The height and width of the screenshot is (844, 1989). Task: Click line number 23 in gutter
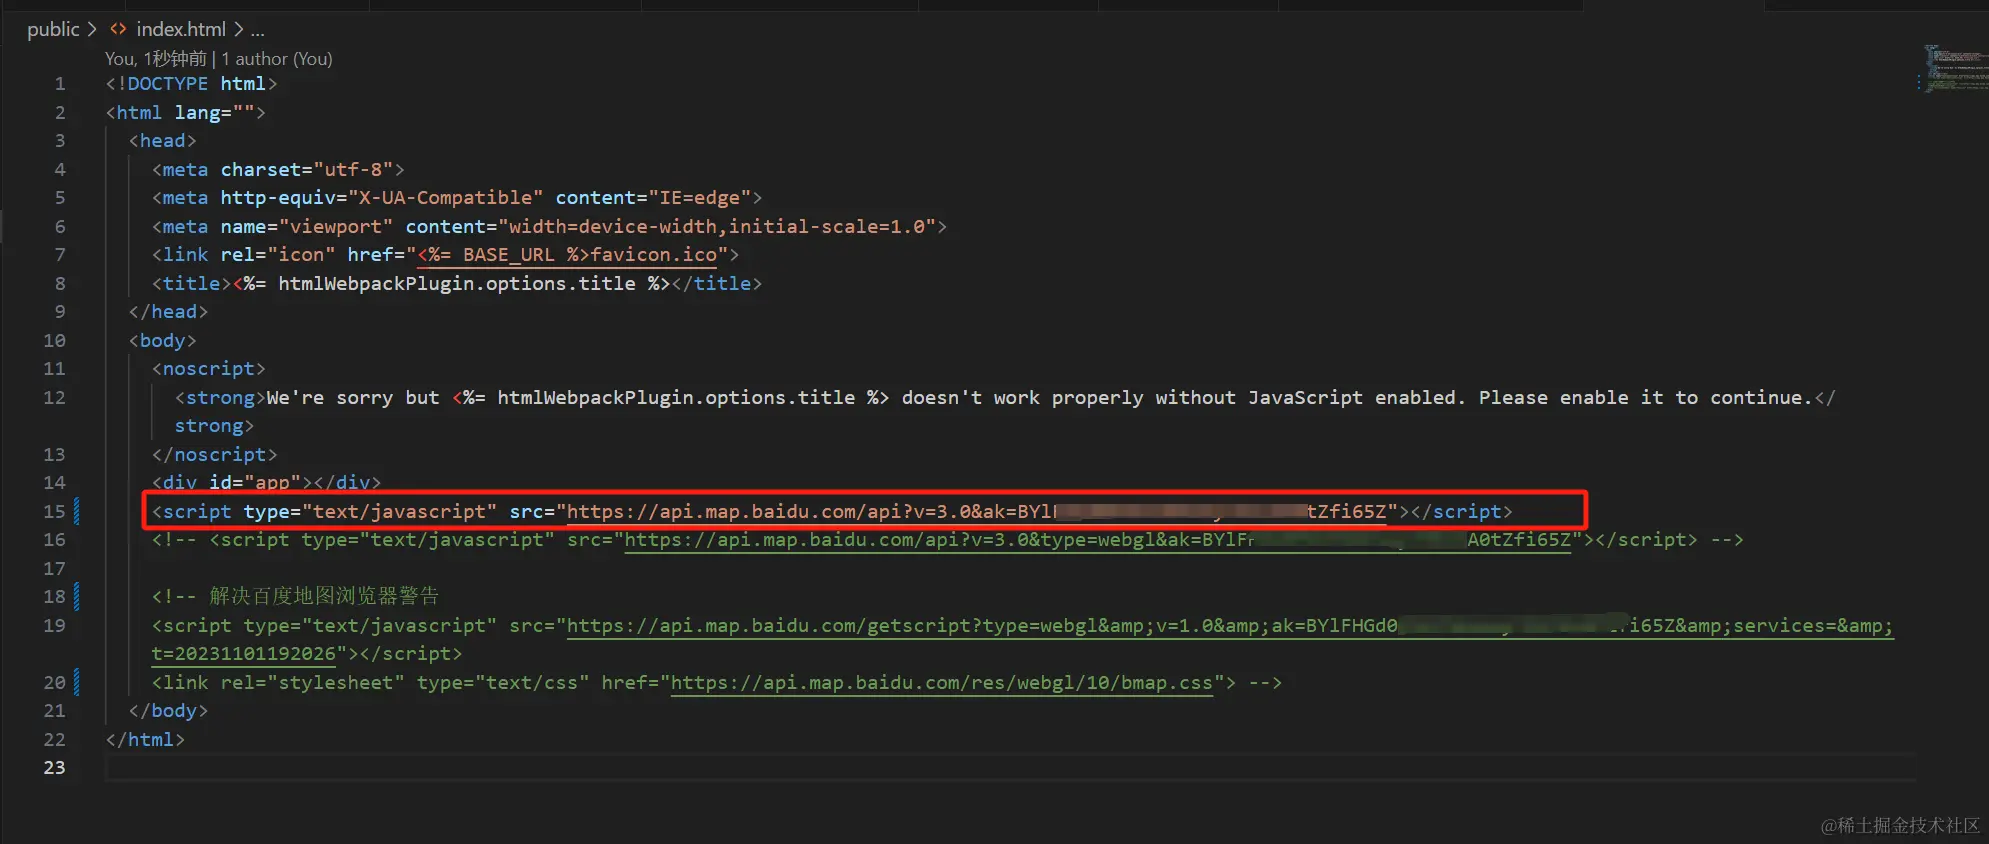click(54, 768)
